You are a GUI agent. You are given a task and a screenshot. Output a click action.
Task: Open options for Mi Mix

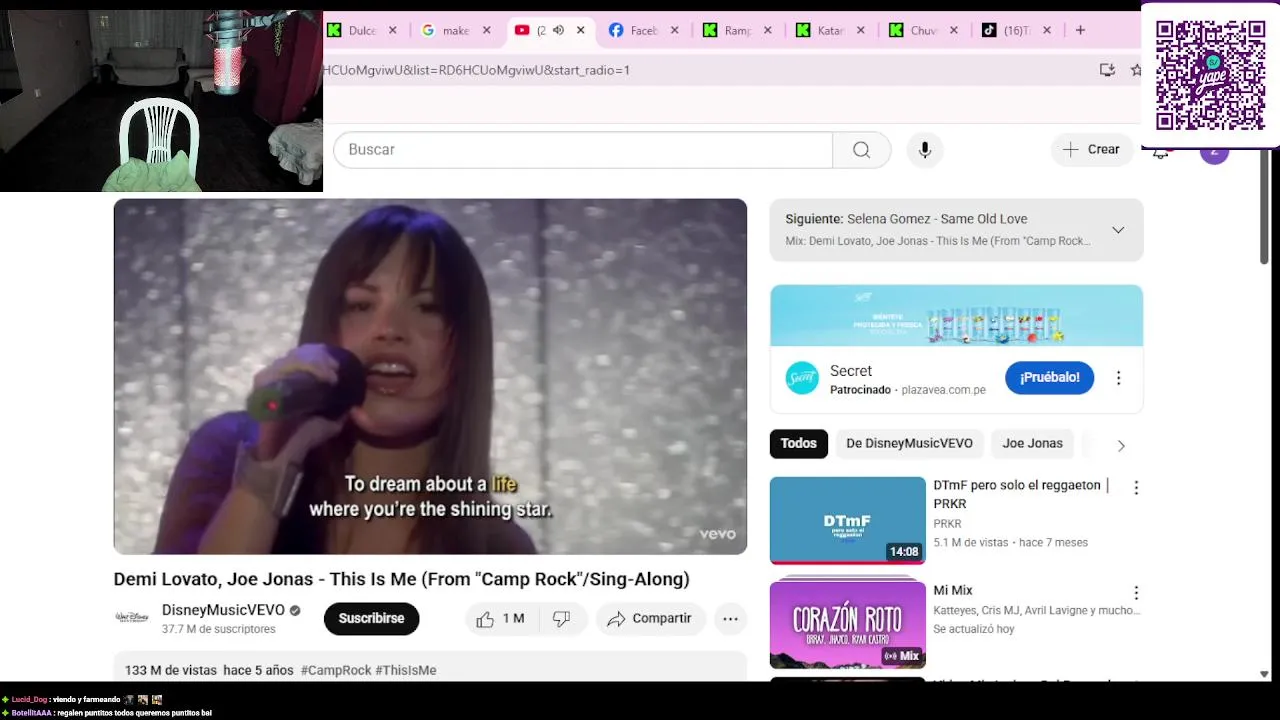1136,593
